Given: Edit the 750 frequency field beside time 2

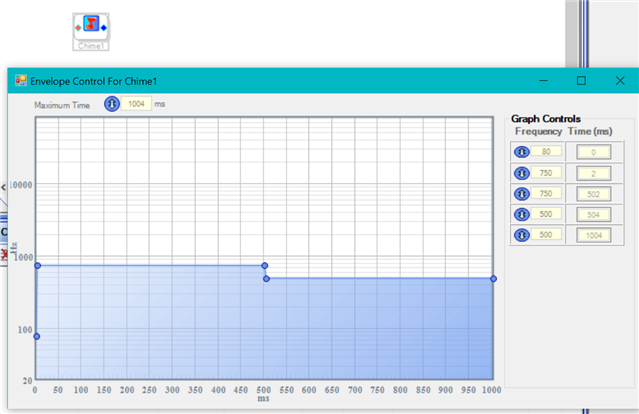Looking at the screenshot, I should pyautogui.click(x=546, y=173).
